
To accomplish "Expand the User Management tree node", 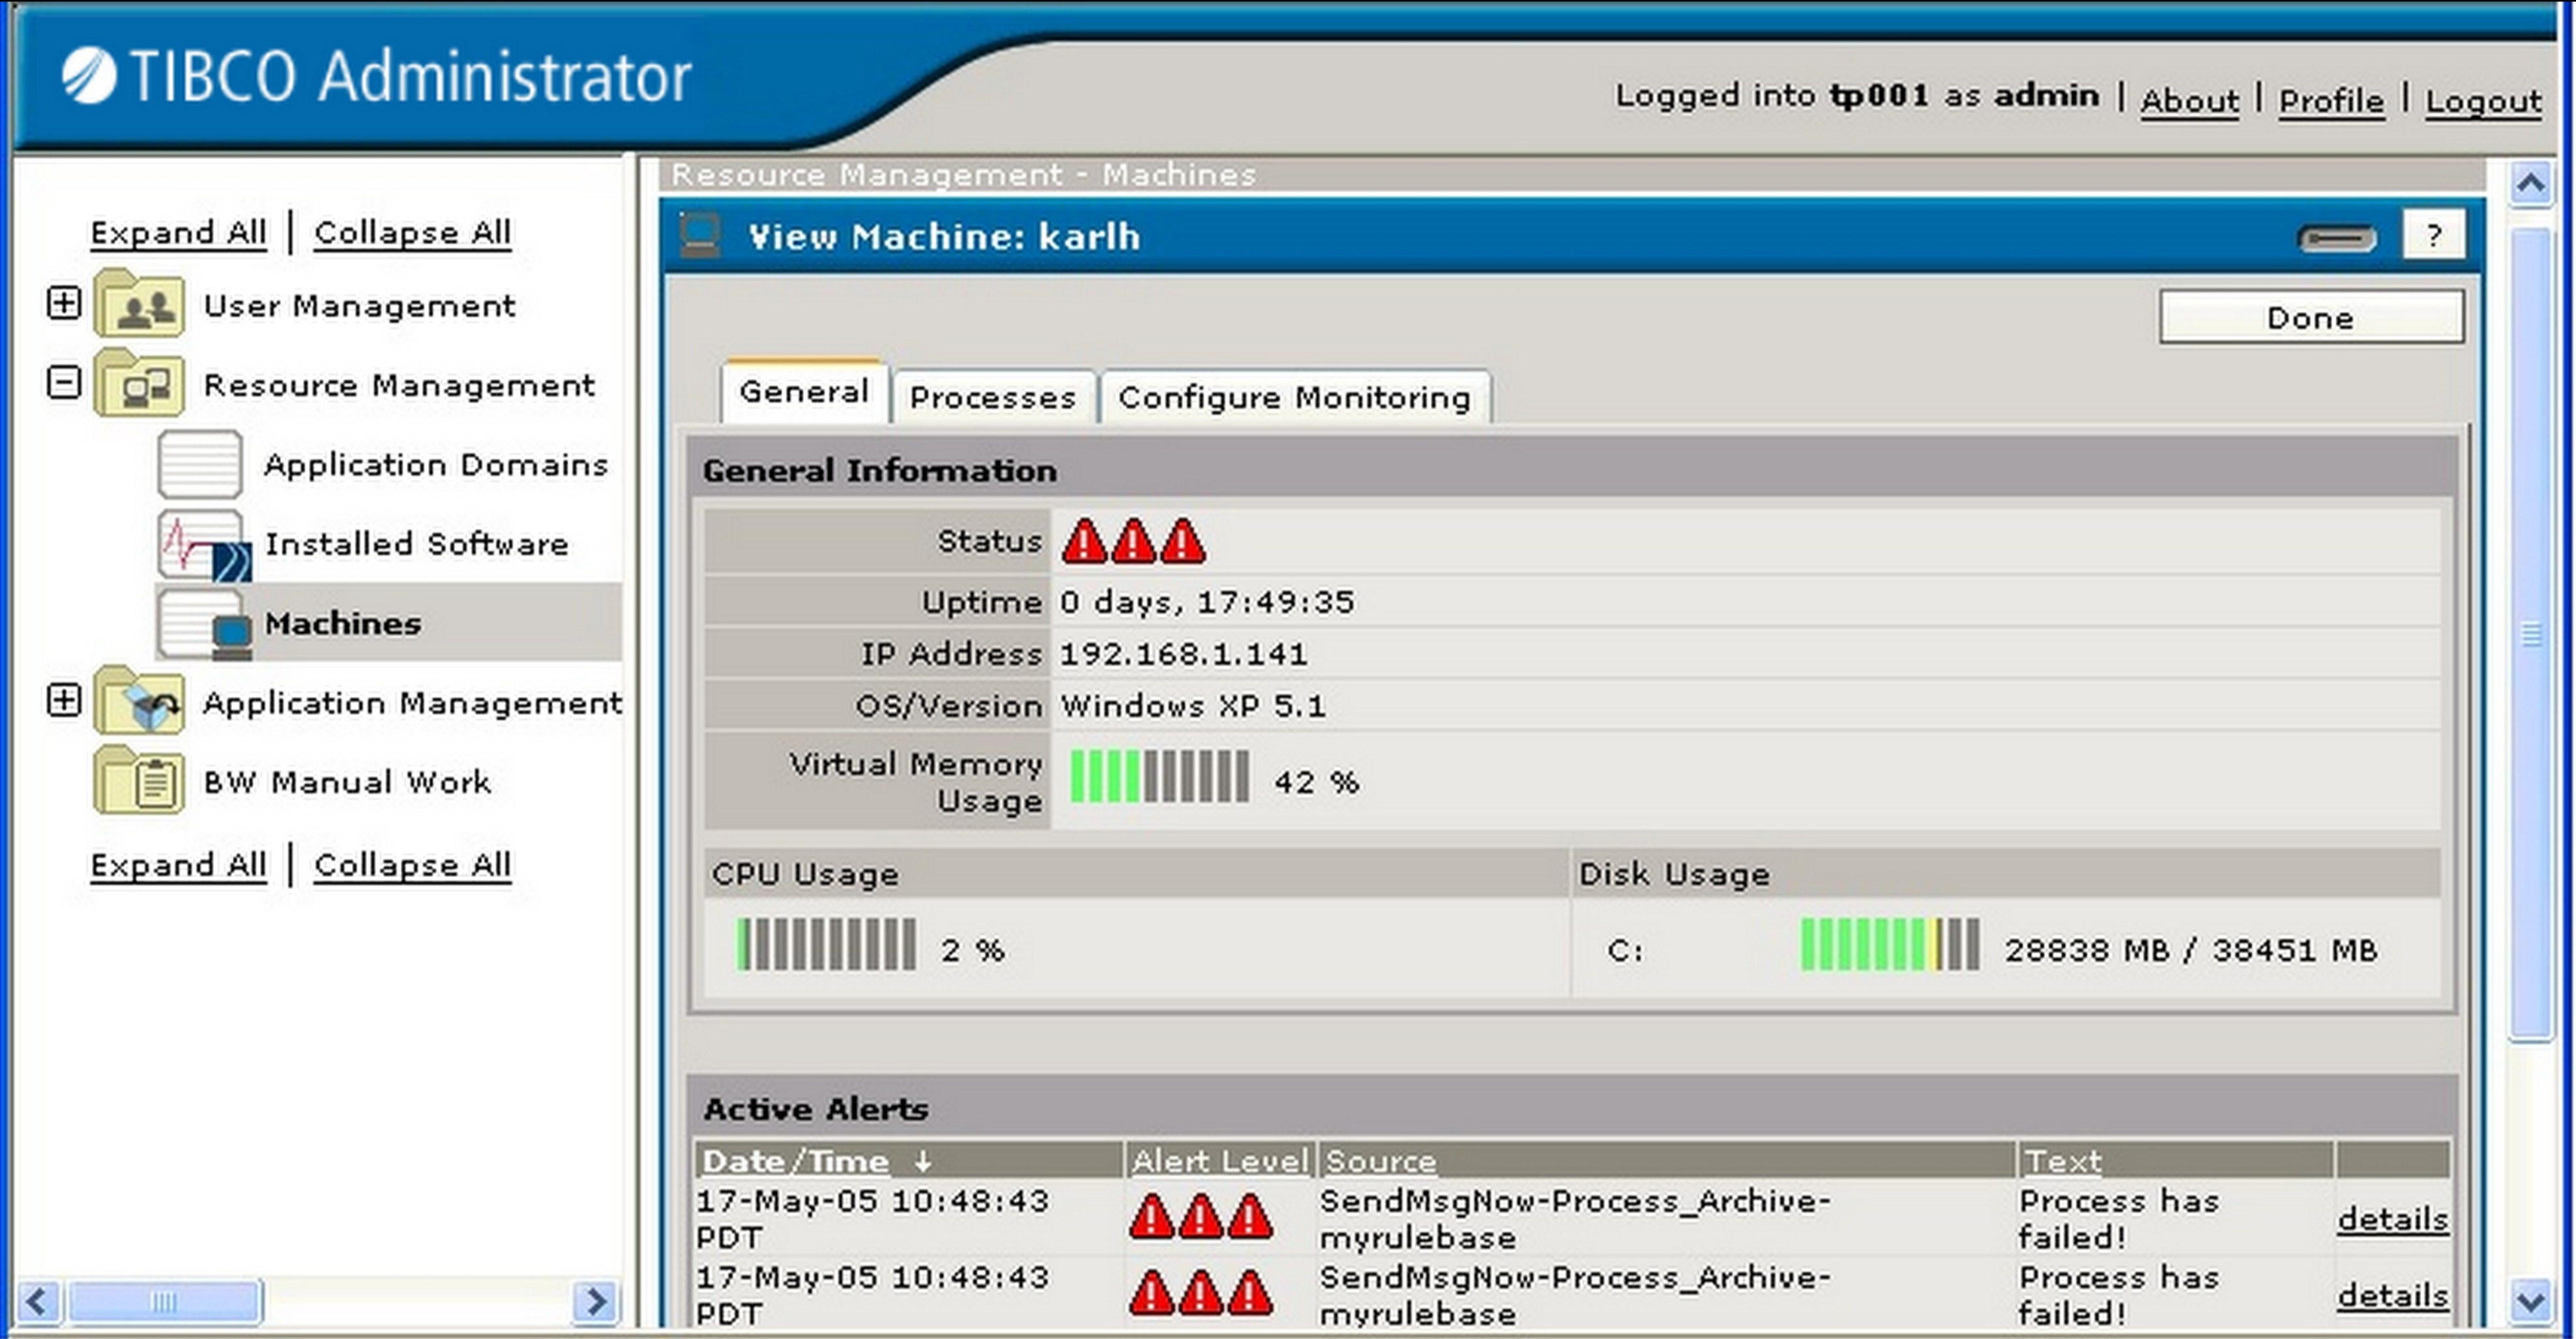I will pyautogui.click(x=64, y=303).
